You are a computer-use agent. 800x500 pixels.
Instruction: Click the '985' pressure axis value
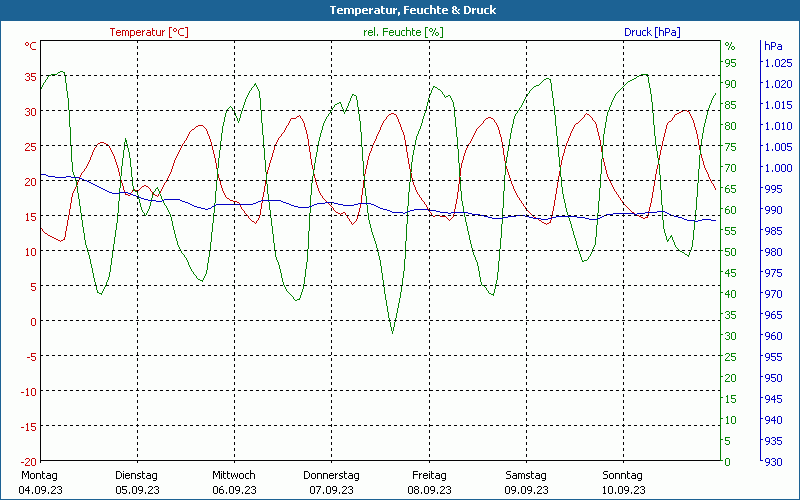[x=773, y=231]
